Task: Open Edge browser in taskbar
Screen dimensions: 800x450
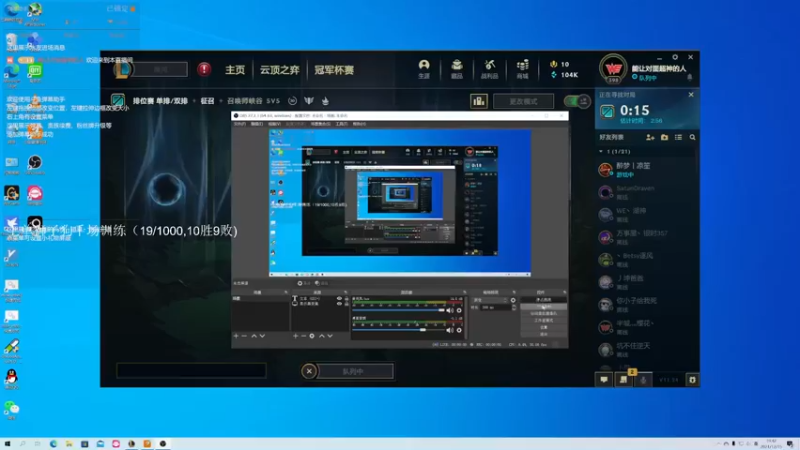Action: tap(53, 444)
